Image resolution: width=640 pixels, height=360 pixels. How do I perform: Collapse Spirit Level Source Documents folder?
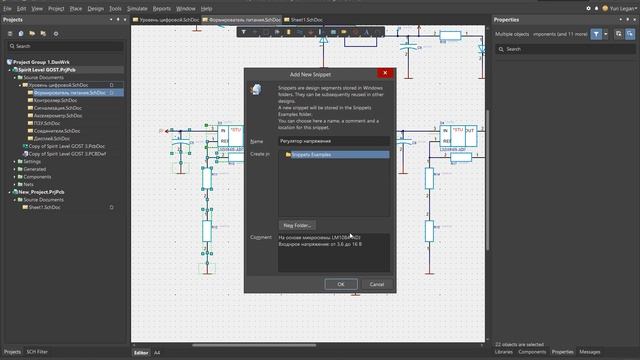[15, 78]
